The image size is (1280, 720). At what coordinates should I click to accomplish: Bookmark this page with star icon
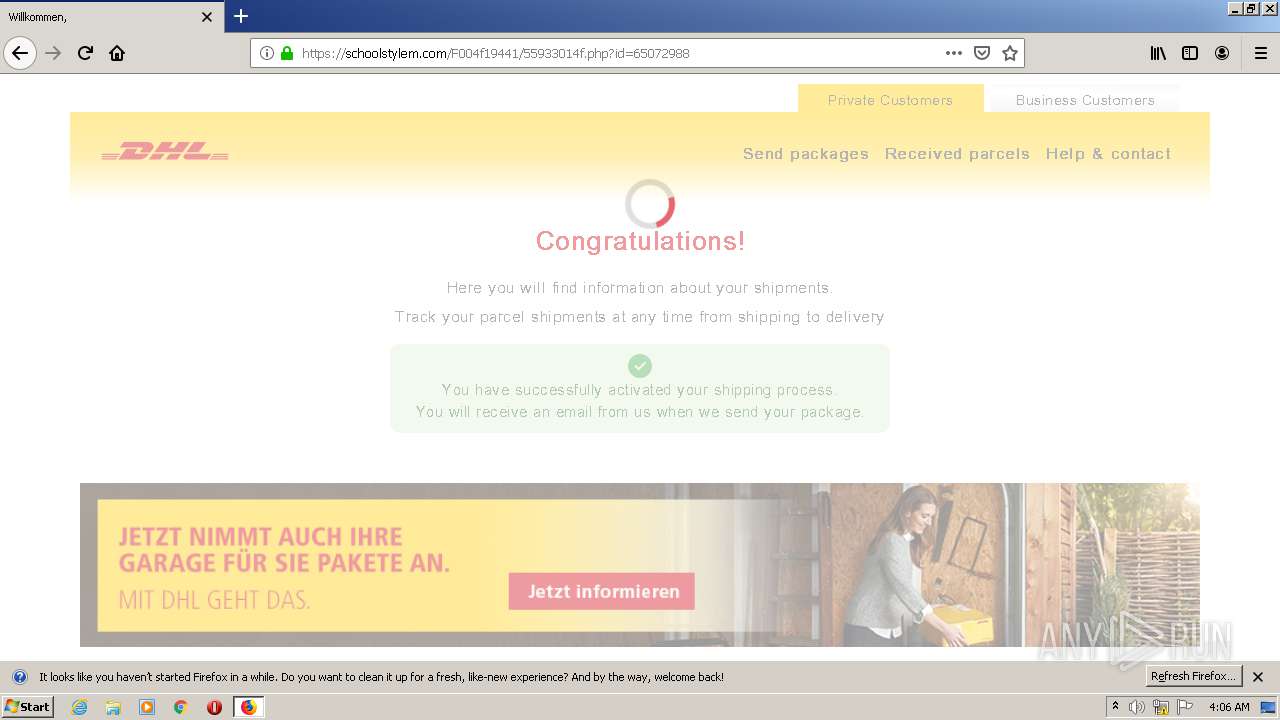pyautogui.click(x=1010, y=53)
